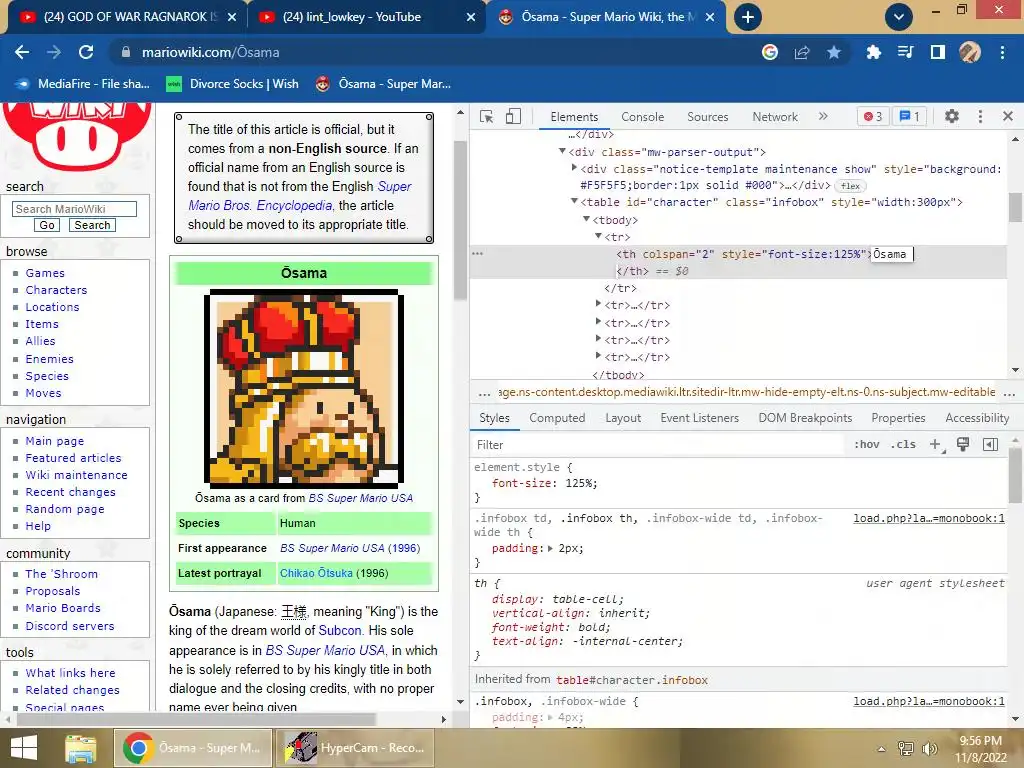The width and height of the screenshot is (1024, 768).
Task: Click the Ōsama pixel art card image
Action: point(304,389)
